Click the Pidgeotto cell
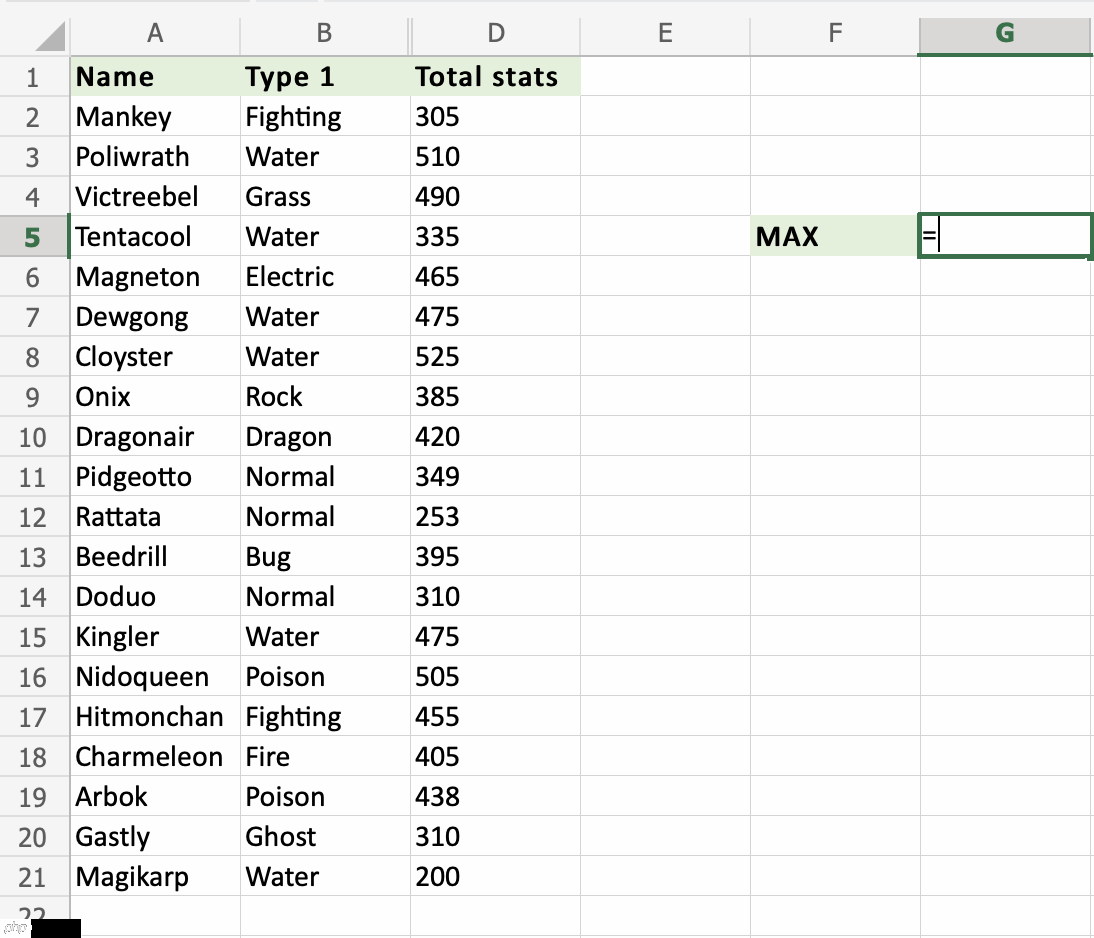 click(155, 477)
